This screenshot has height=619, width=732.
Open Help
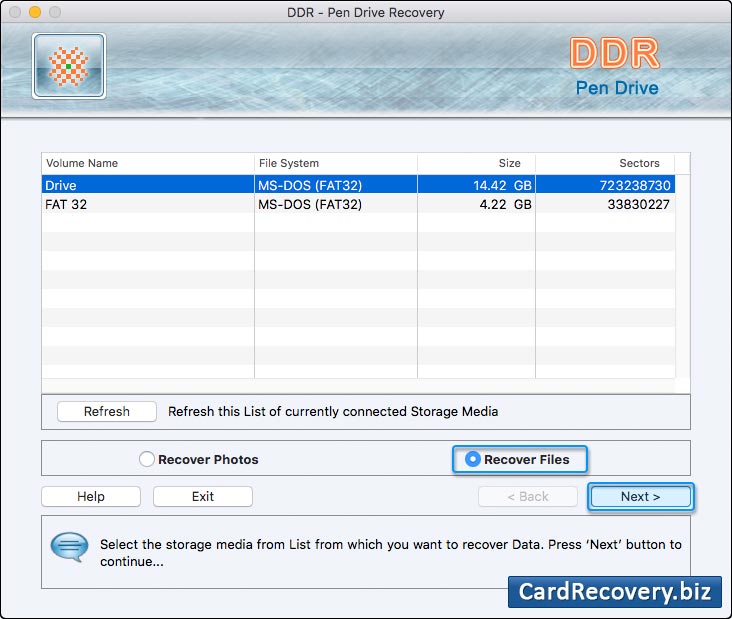(x=91, y=496)
